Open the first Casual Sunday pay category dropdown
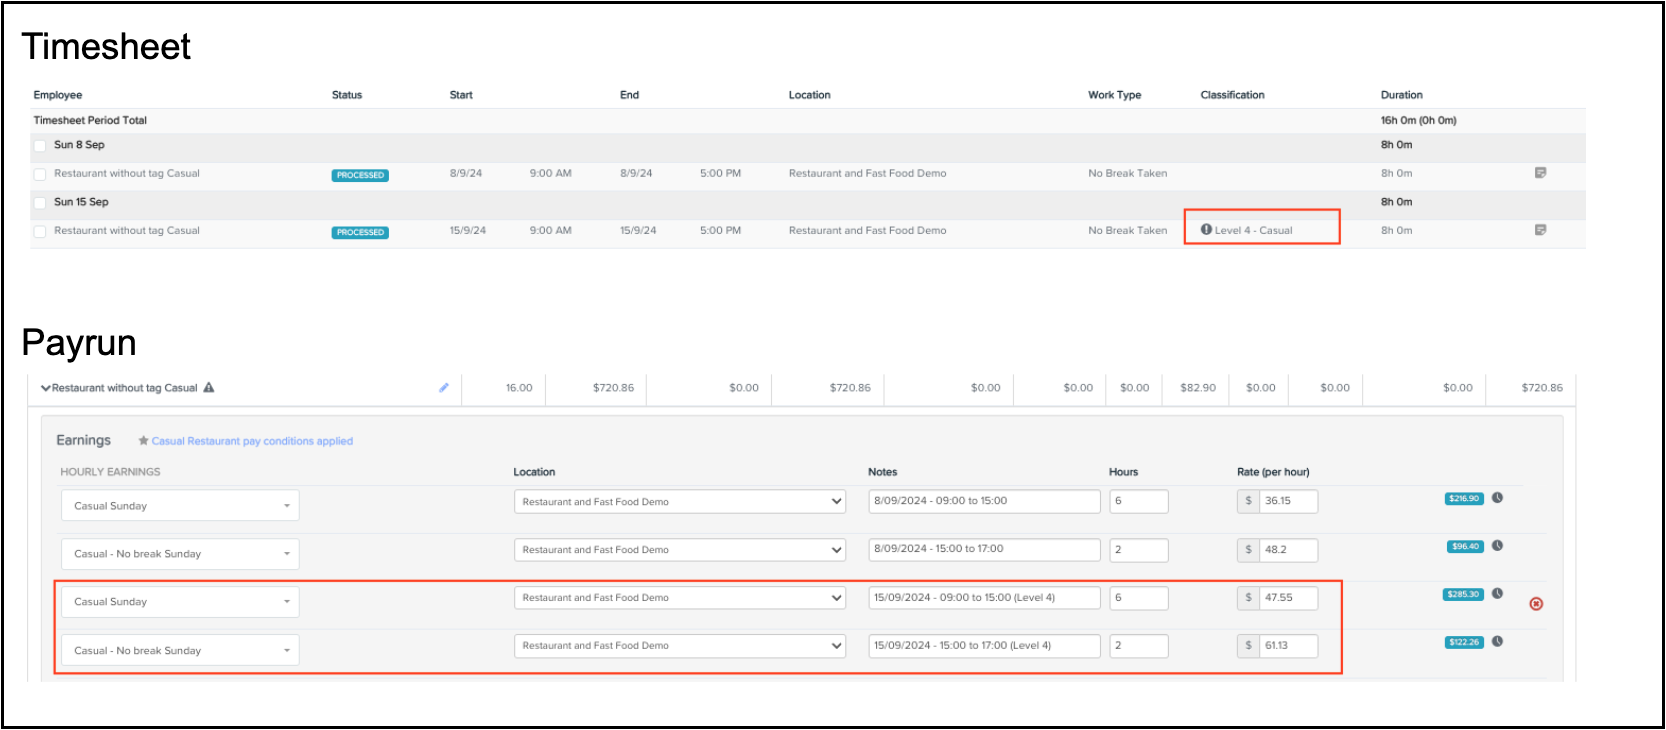This screenshot has height=730, width=1666. point(180,506)
